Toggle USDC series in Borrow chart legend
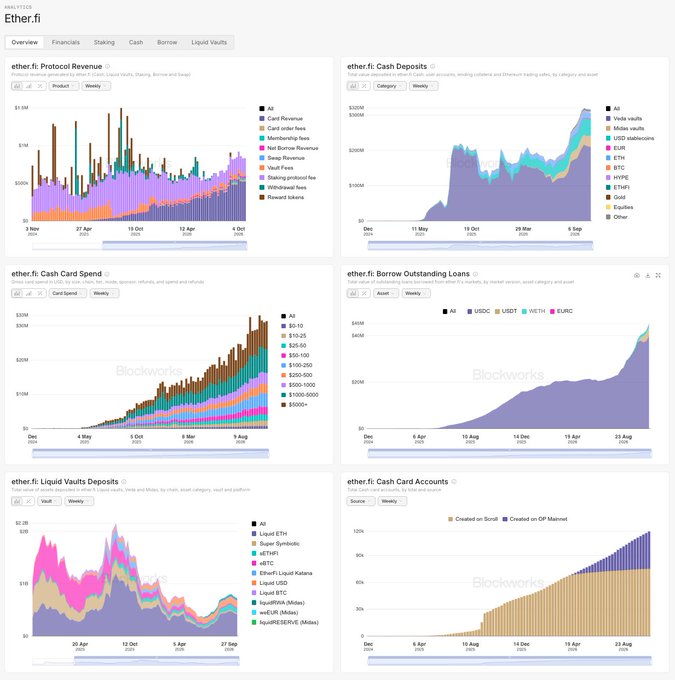This screenshot has width=675, height=680. point(478,311)
